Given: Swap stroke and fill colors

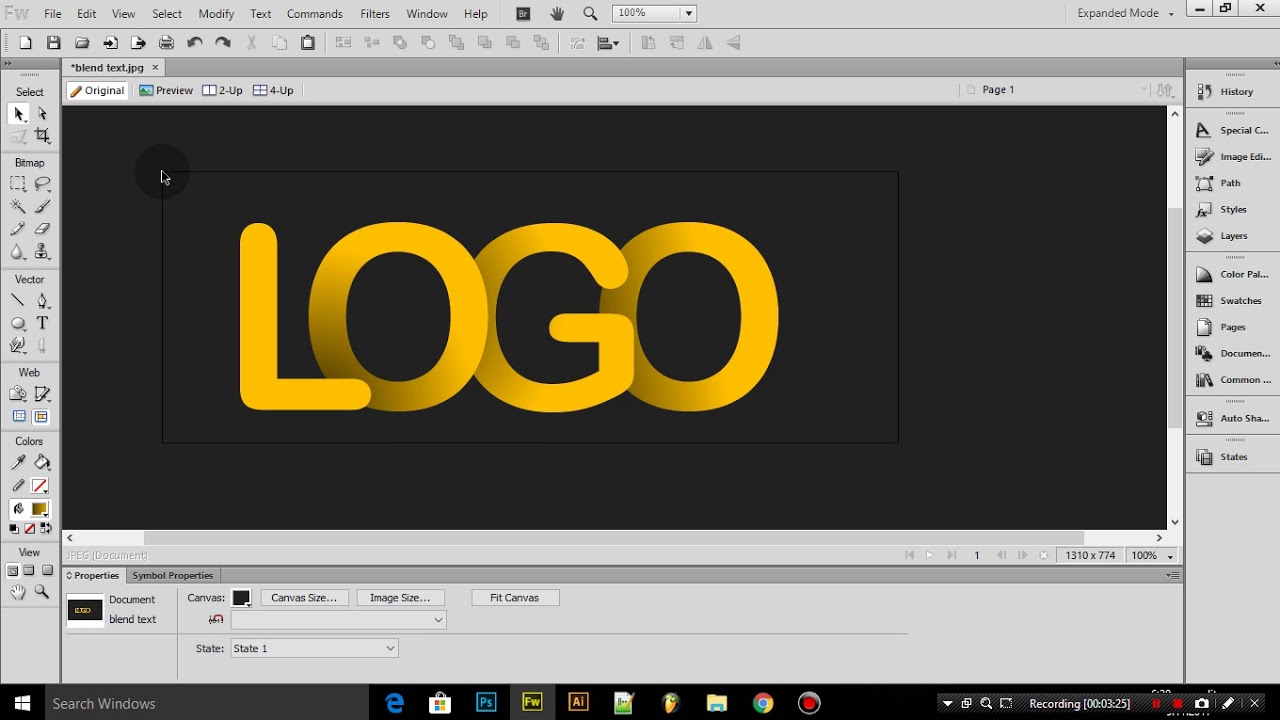Looking at the screenshot, I should click(46, 529).
